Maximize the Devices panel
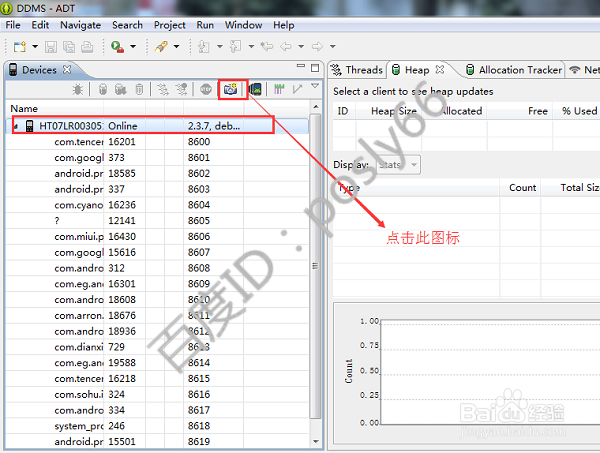Screen dimensions: 600x453 pos(315,68)
